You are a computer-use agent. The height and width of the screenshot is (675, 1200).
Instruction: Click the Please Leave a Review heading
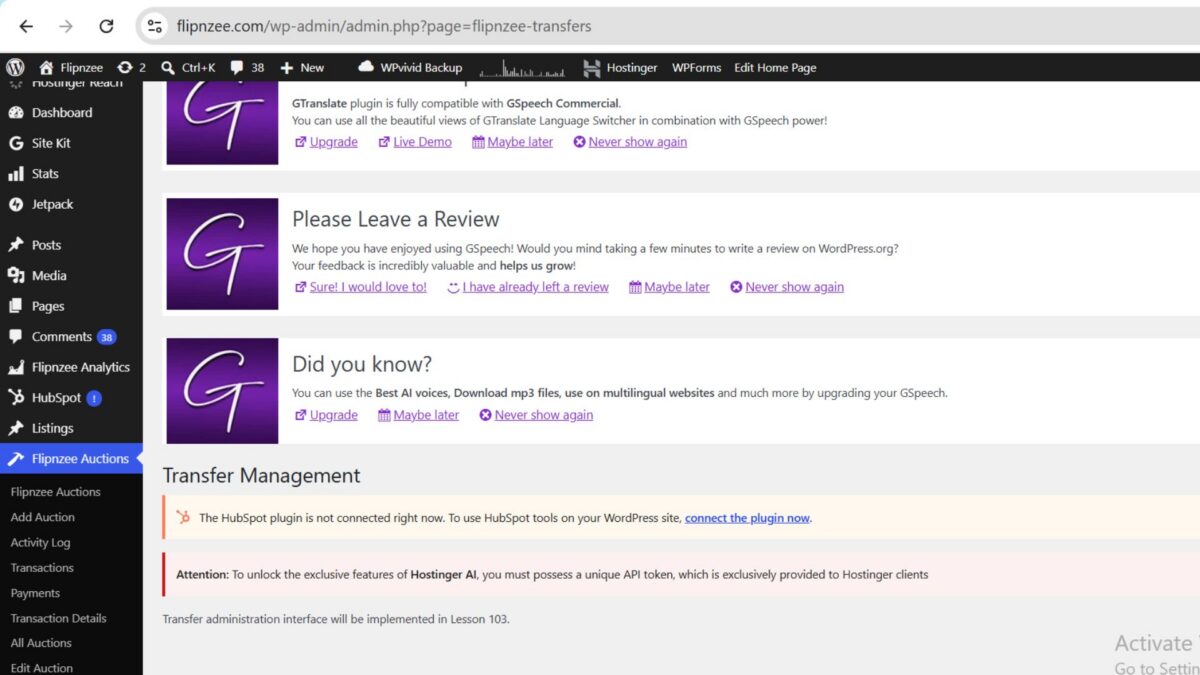[396, 219]
